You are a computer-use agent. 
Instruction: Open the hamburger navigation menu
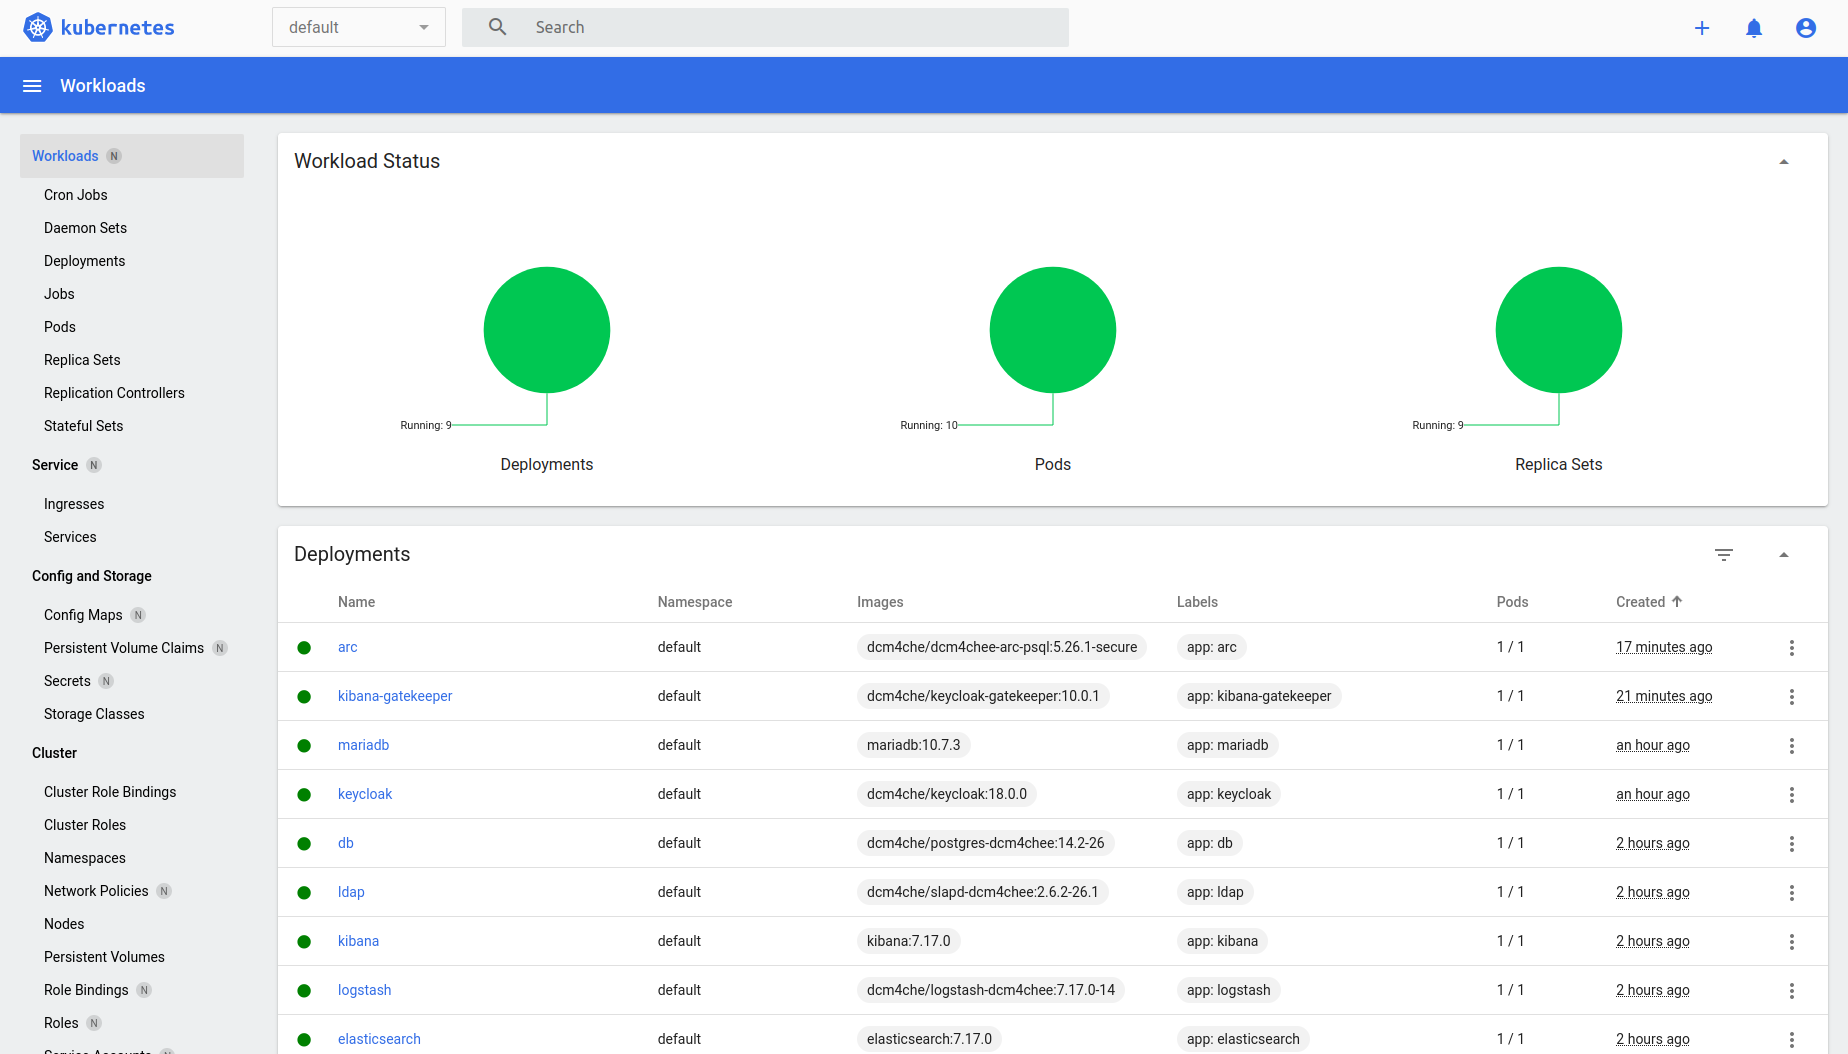click(32, 86)
